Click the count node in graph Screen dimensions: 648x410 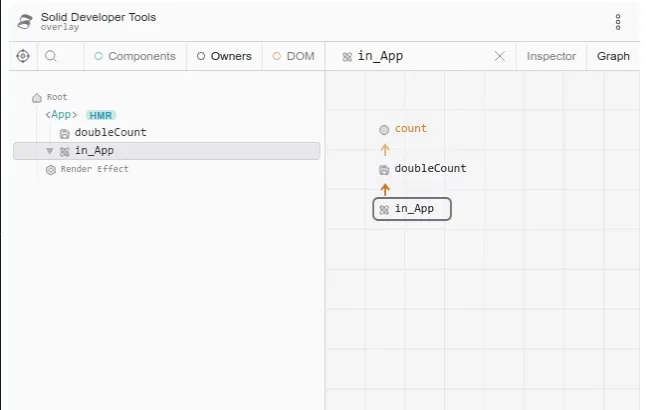point(410,129)
